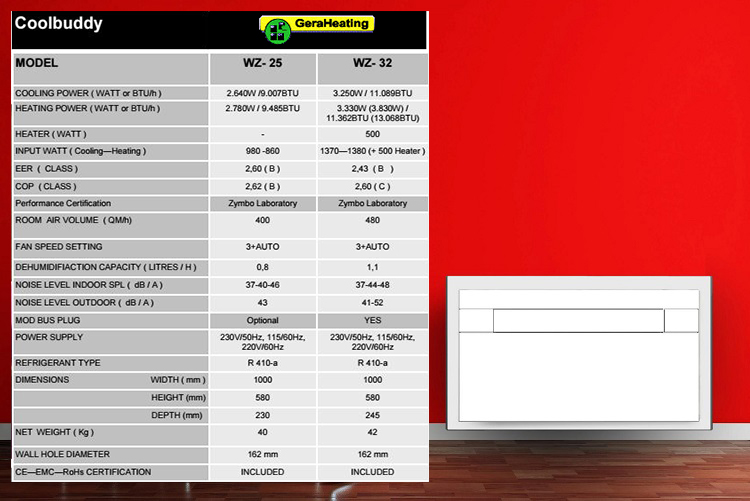
Task: Click the HEATER ( WATT ) label
Action: (51, 134)
